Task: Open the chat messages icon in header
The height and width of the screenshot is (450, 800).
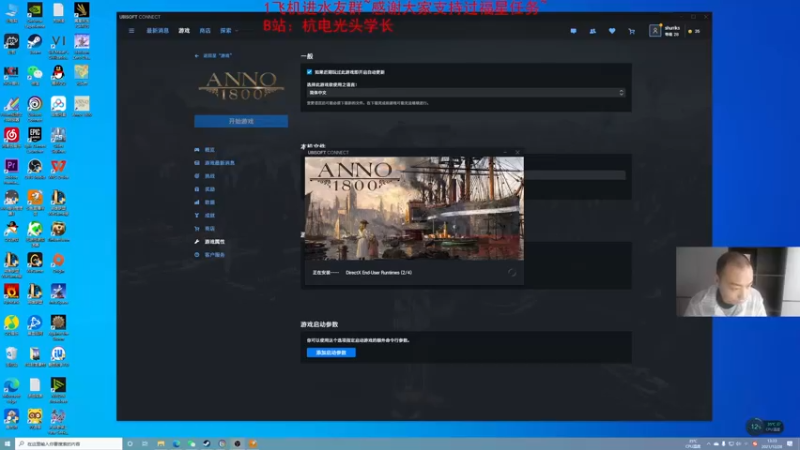Action: [x=573, y=31]
